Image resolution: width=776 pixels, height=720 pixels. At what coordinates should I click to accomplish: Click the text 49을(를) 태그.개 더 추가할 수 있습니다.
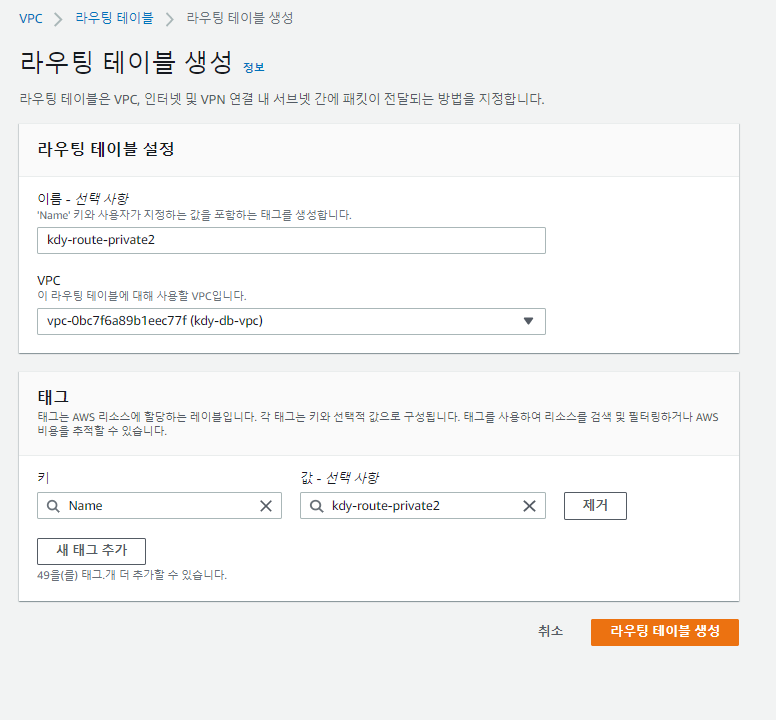pos(132,575)
